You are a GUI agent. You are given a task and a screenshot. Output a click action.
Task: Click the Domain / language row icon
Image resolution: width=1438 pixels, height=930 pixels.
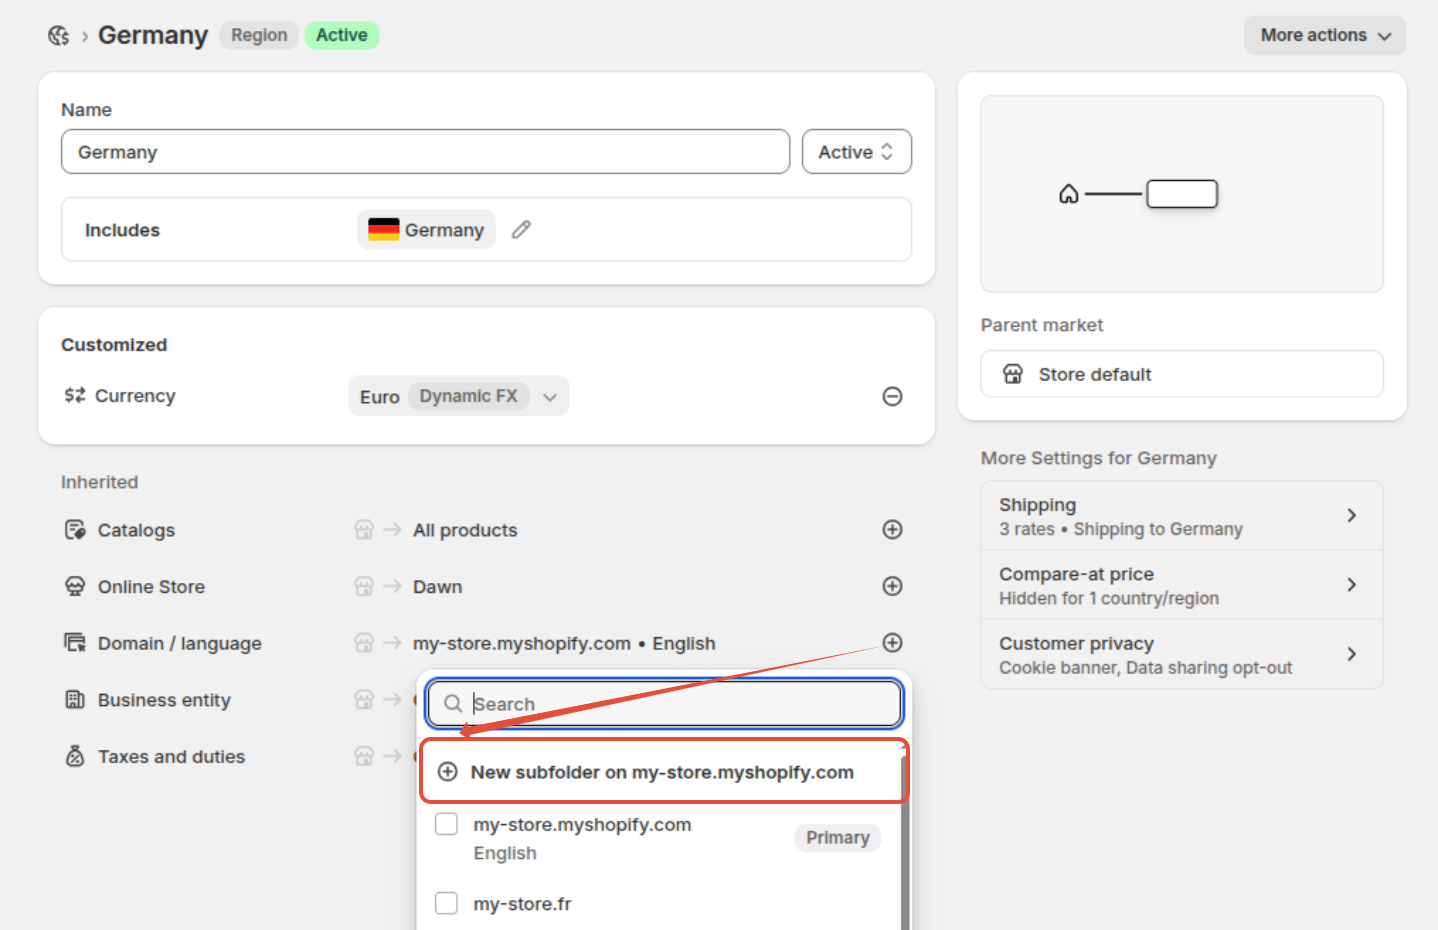75,643
